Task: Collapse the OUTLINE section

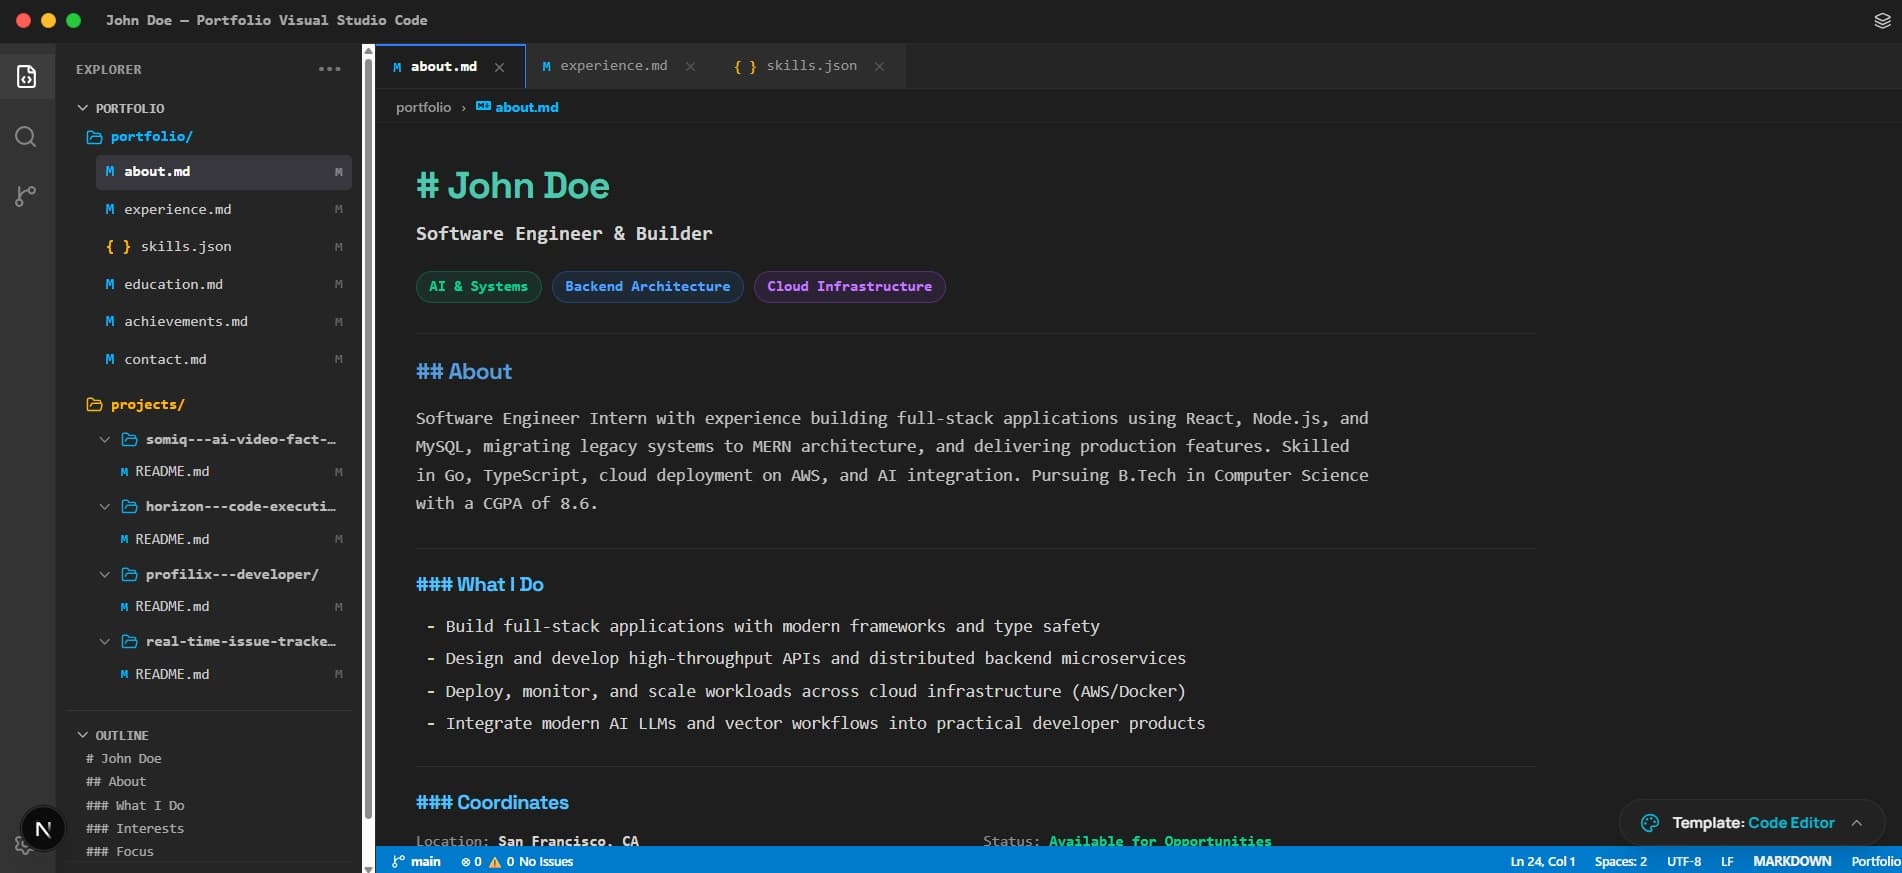Action: [x=83, y=735]
